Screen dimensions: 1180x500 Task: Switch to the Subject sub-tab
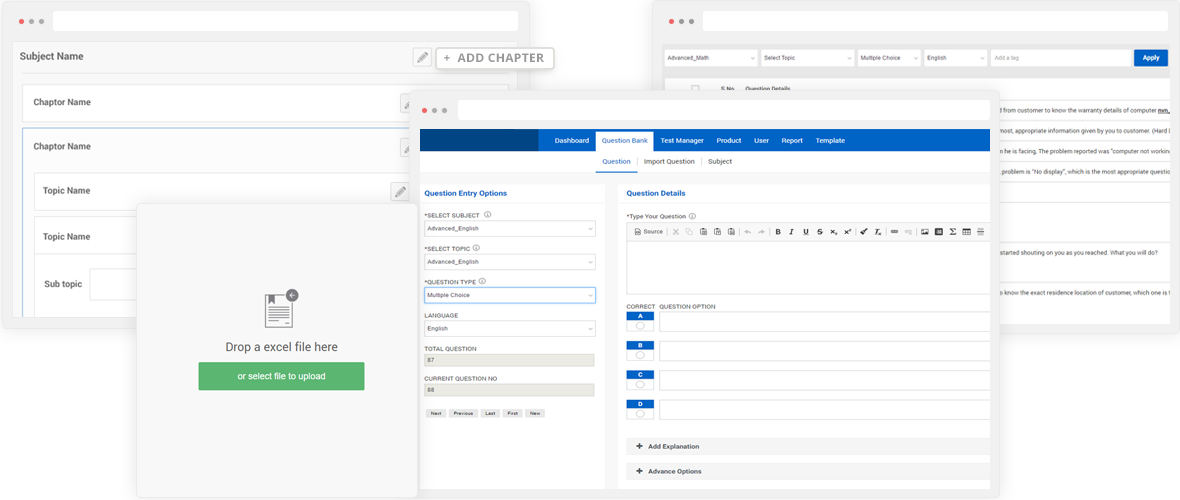(x=719, y=161)
